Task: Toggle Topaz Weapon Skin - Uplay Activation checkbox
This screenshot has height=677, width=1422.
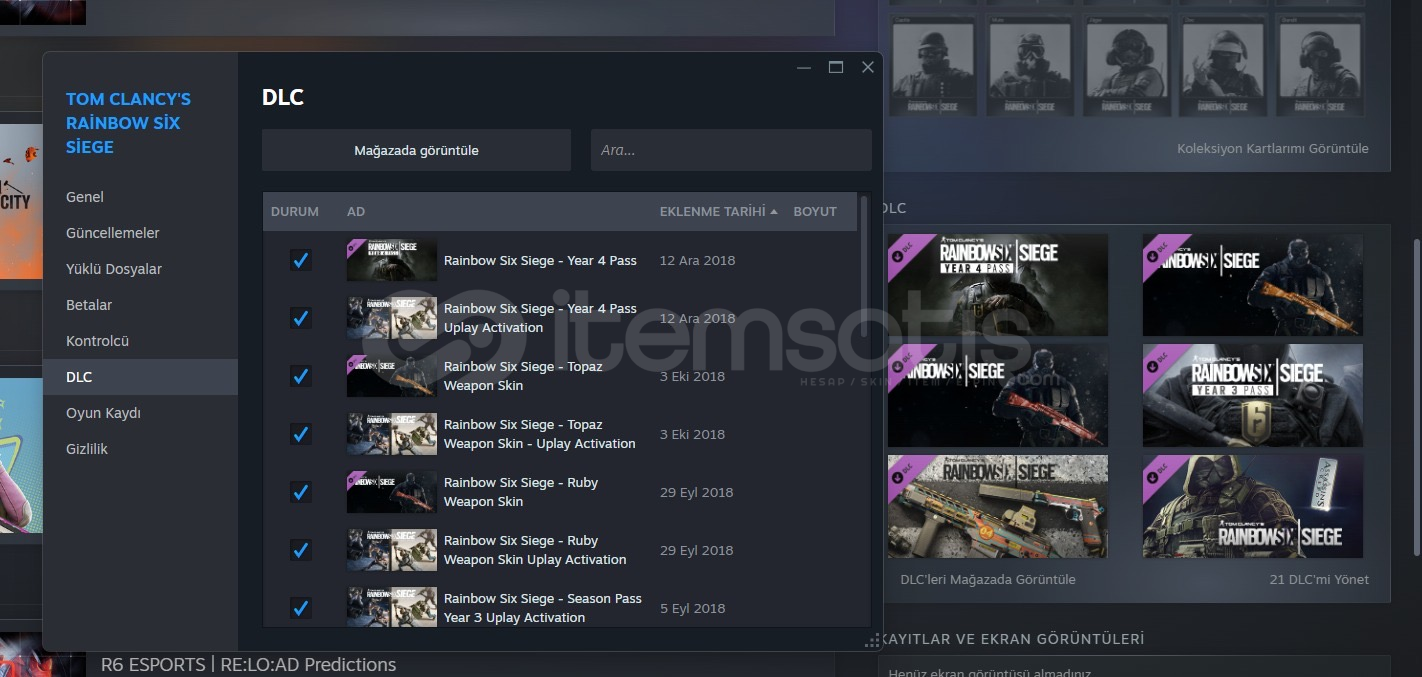Action: click(300, 434)
